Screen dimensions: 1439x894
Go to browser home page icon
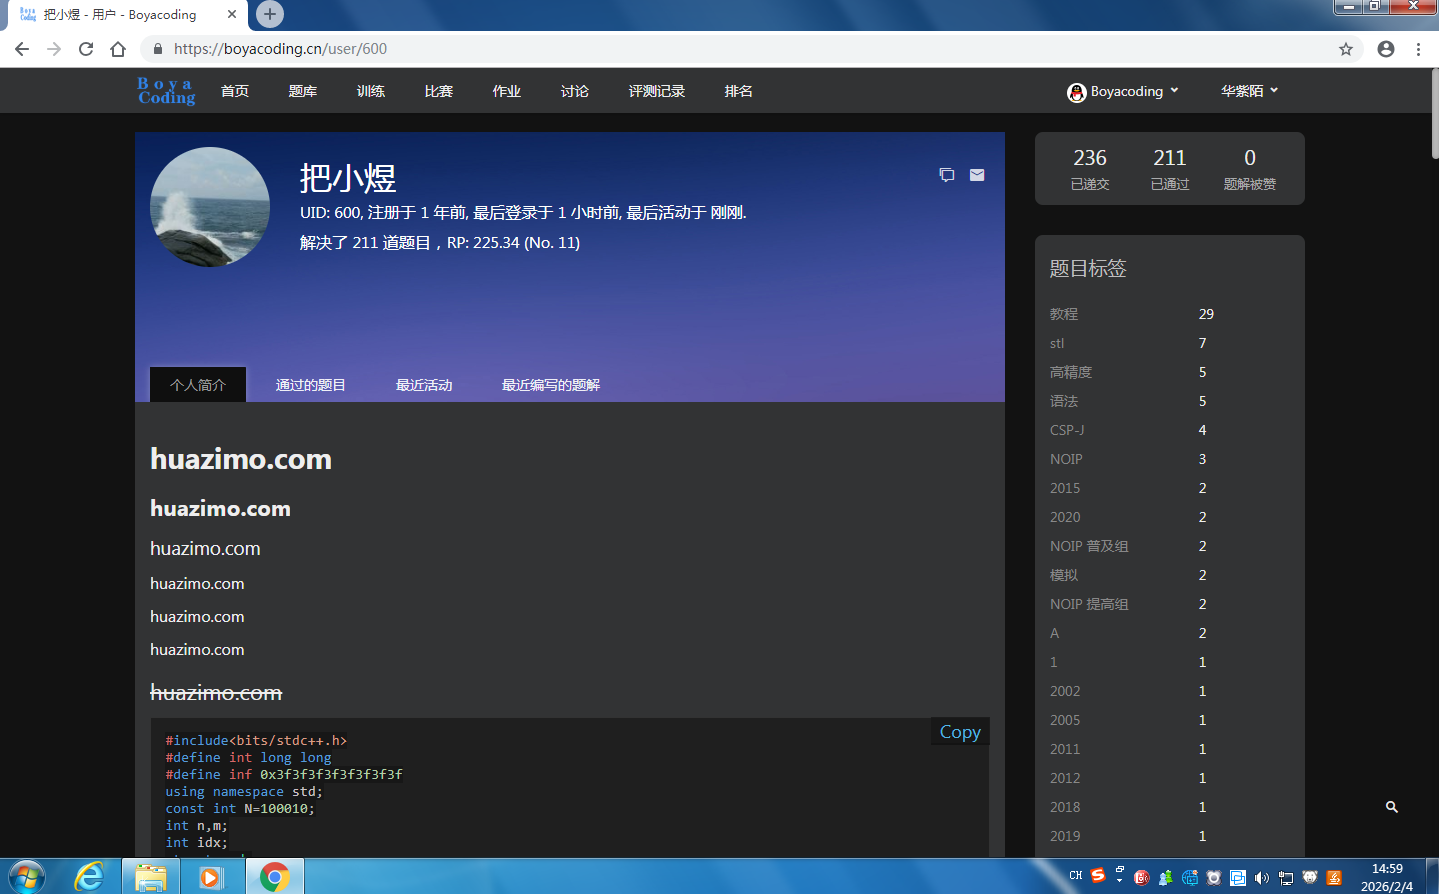[118, 49]
